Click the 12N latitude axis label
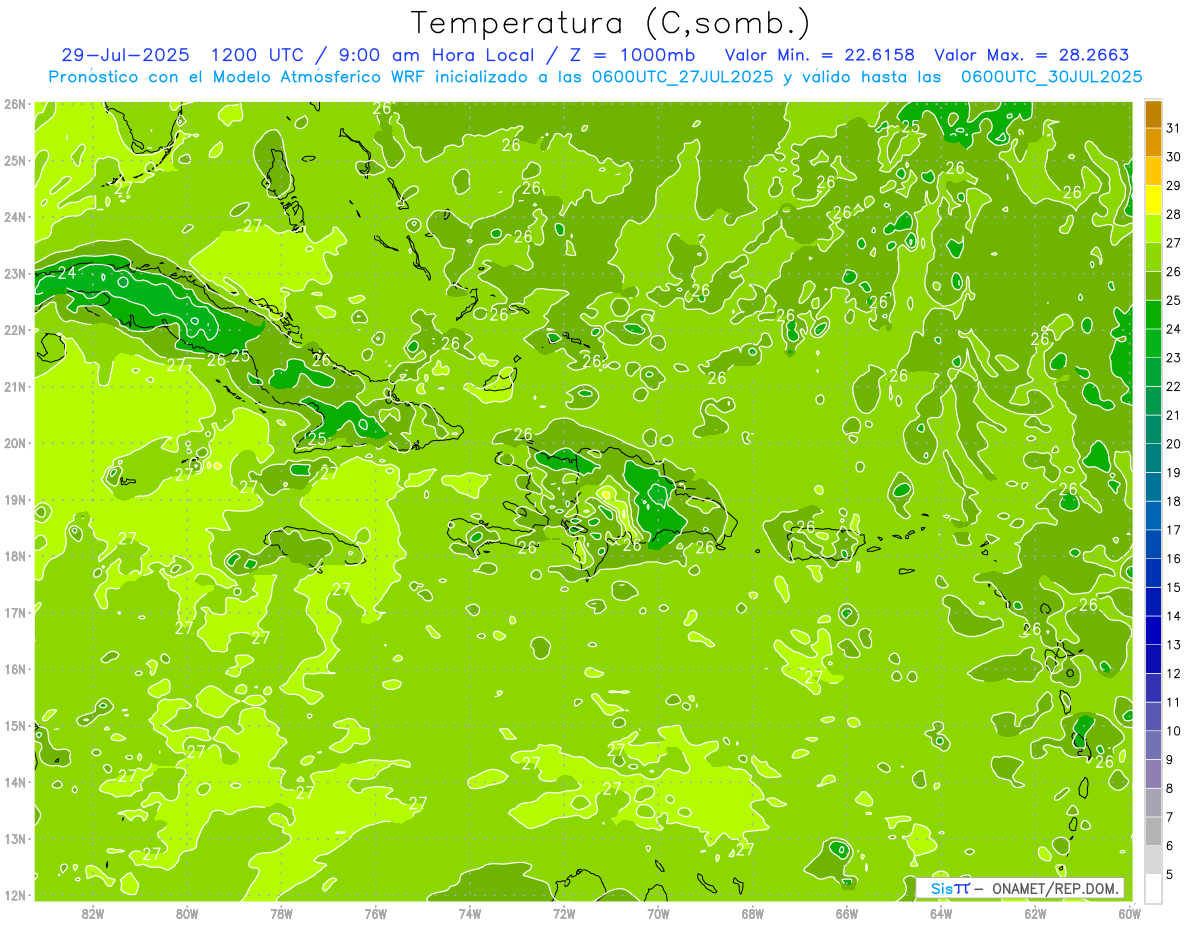Viewport: 1200px width, 927px height. pos(15,895)
